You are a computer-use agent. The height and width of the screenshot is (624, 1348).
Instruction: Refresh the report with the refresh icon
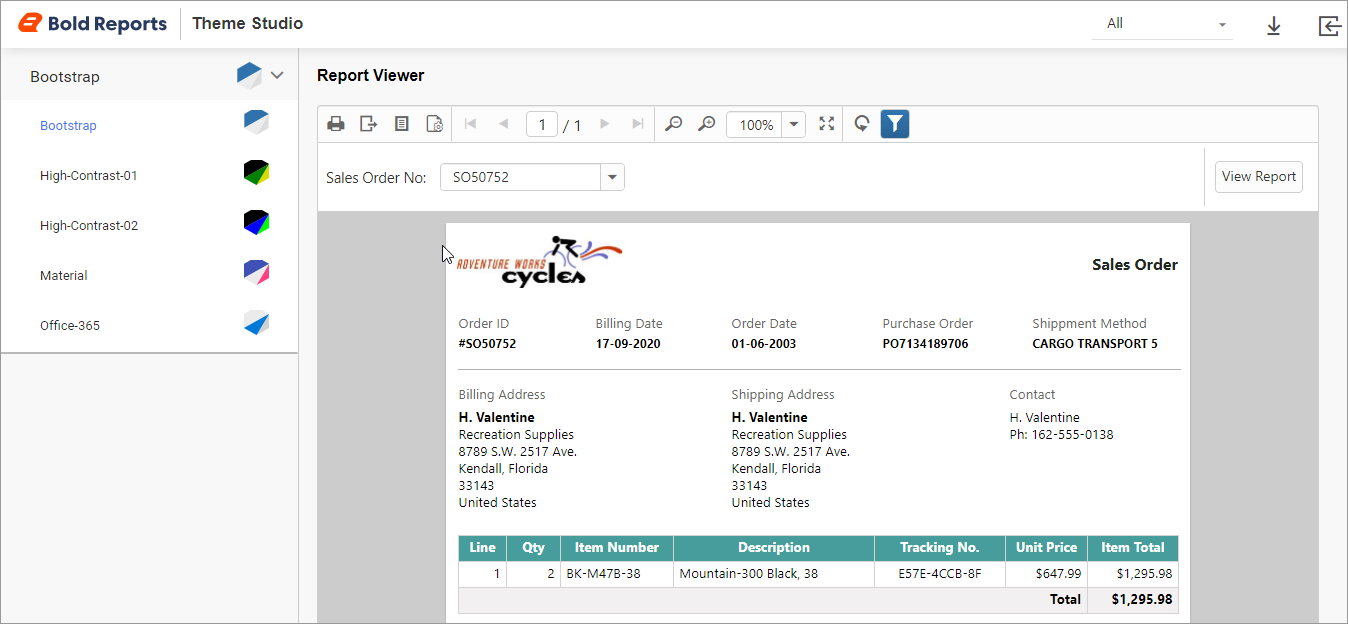point(862,124)
